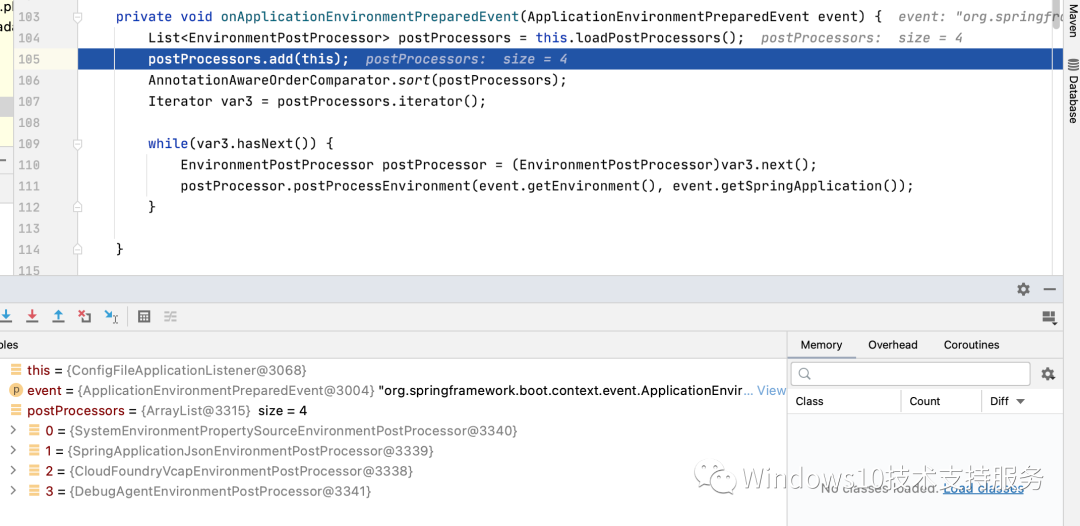Click AnnotationAwareOrderComparator in line 106
The height and width of the screenshot is (526, 1080).
(x=269, y=81)
